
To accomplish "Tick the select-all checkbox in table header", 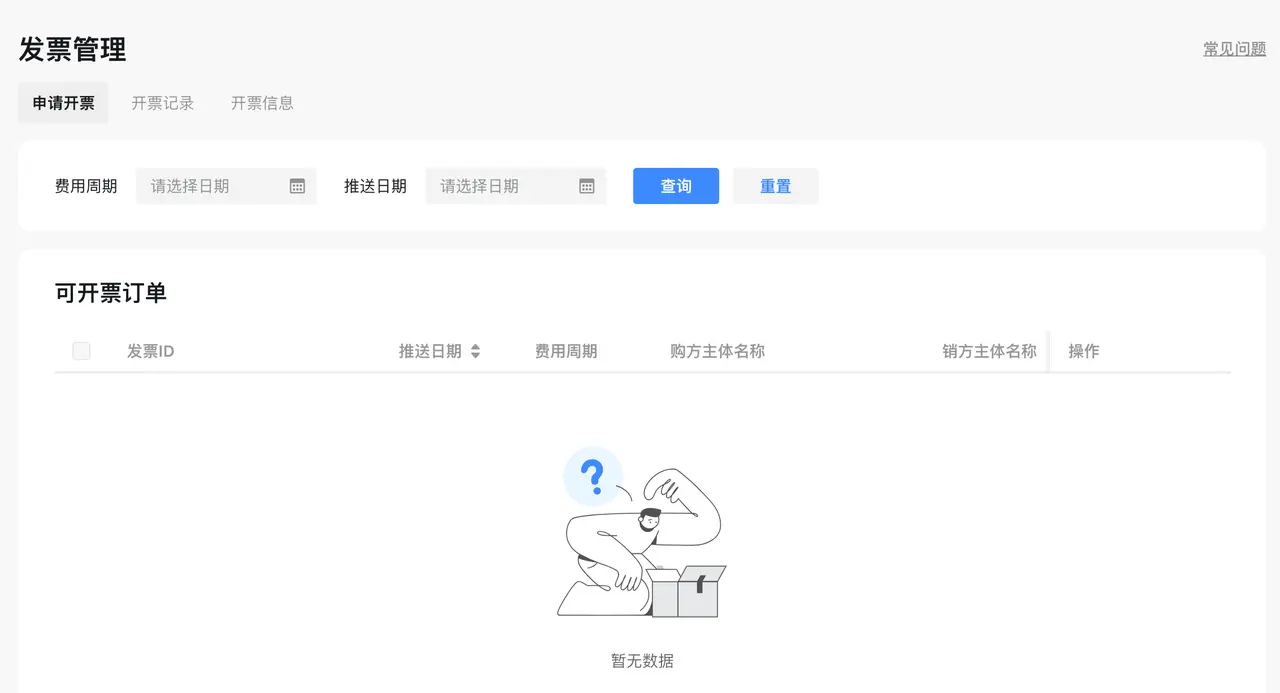I will tap(82, 351).
